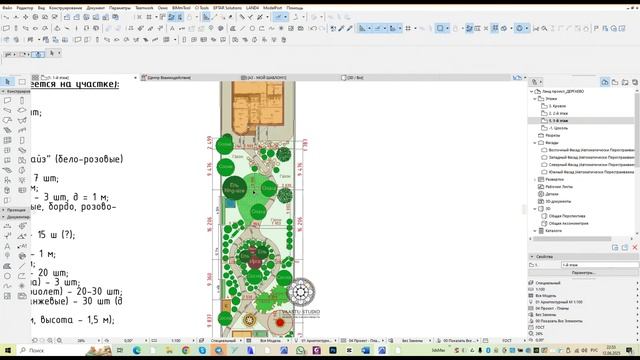The width and height of the screenshot is (640, 360).
Task: Collapse the Свойства panel header
Action: [x=532, y=257]
